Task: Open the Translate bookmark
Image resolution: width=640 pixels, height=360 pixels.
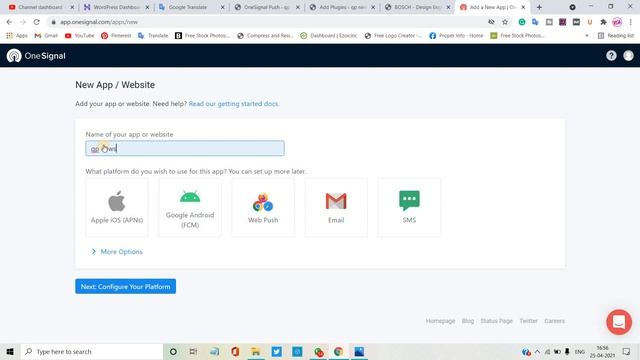Action: click(153, 36)
